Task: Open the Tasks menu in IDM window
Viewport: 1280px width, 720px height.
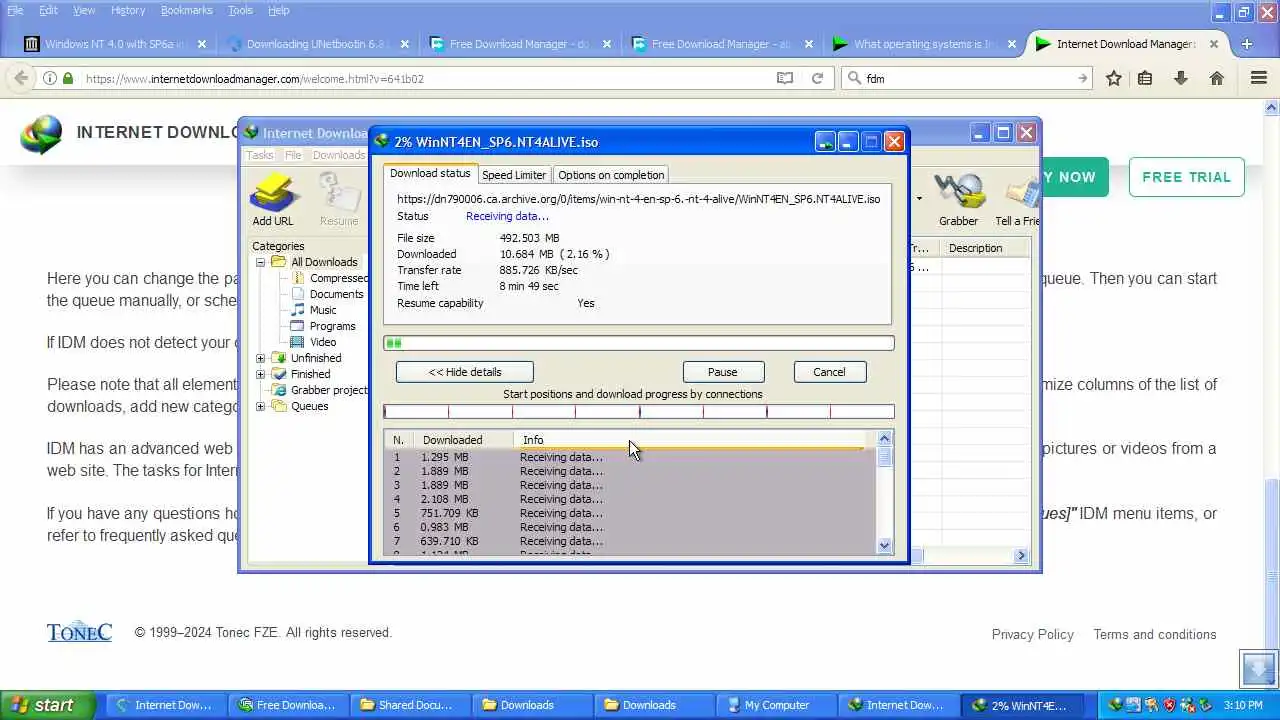Action: tap(260, 155)
